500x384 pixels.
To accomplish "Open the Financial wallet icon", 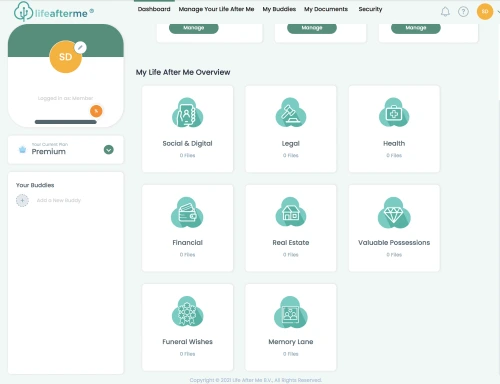I will tap(187, 212).
